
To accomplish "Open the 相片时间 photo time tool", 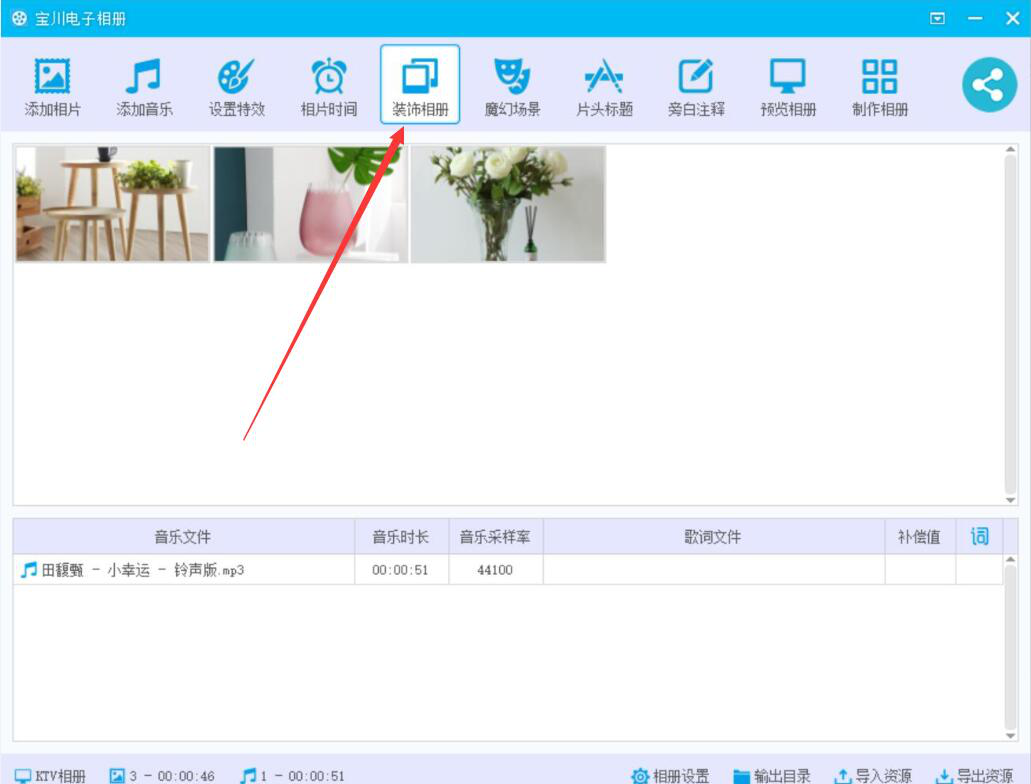I will [329, 87].
